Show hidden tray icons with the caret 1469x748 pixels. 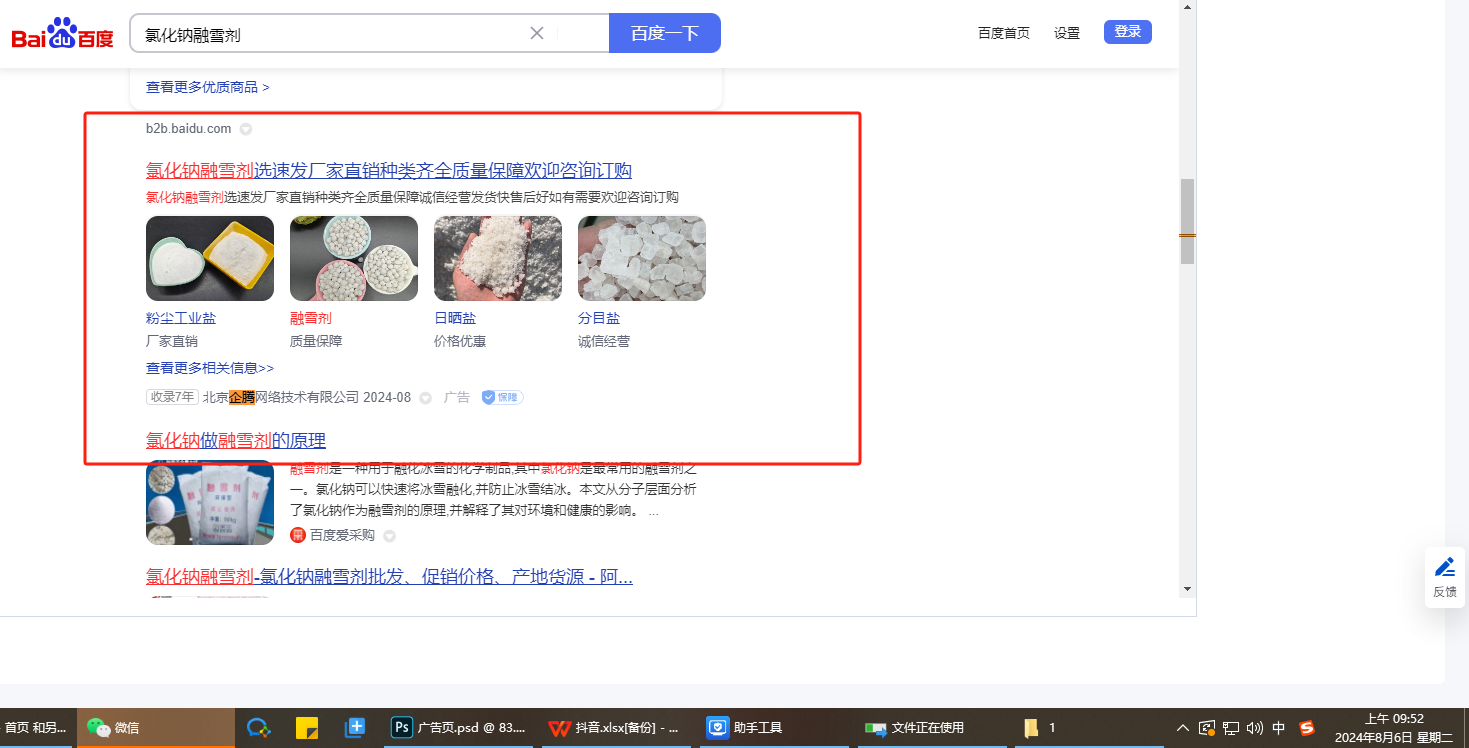click(x=1183, y=728)
